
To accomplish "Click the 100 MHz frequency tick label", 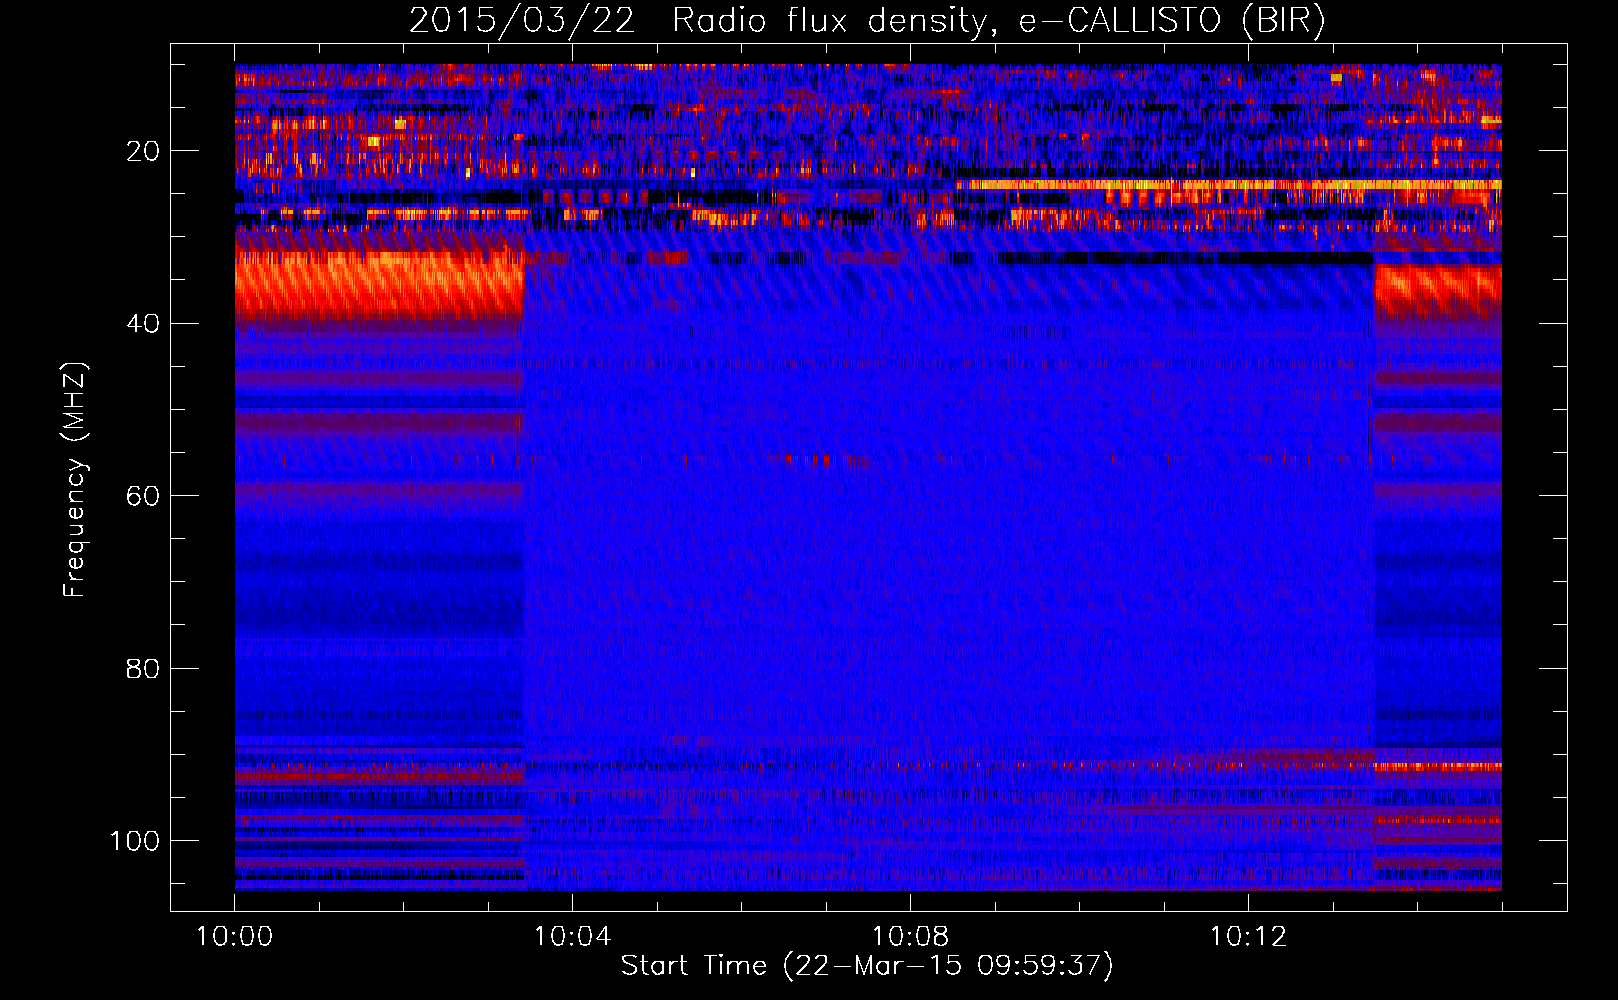I will [135, 841].
